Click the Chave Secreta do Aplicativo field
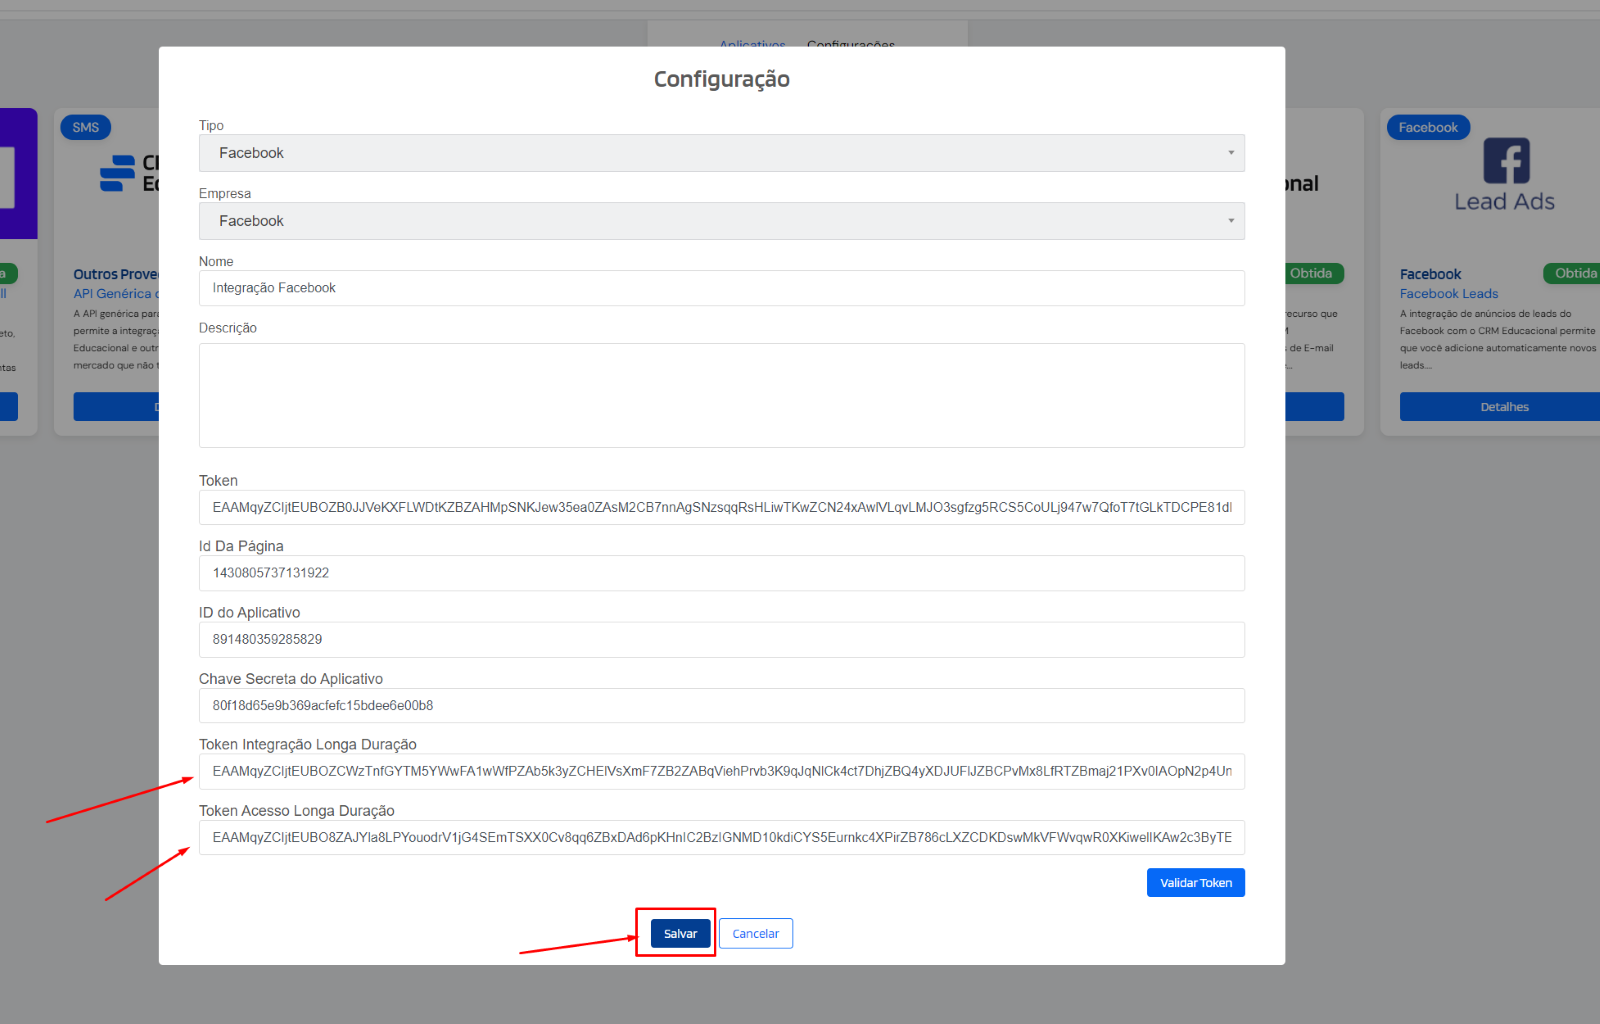 pos(721,705)
